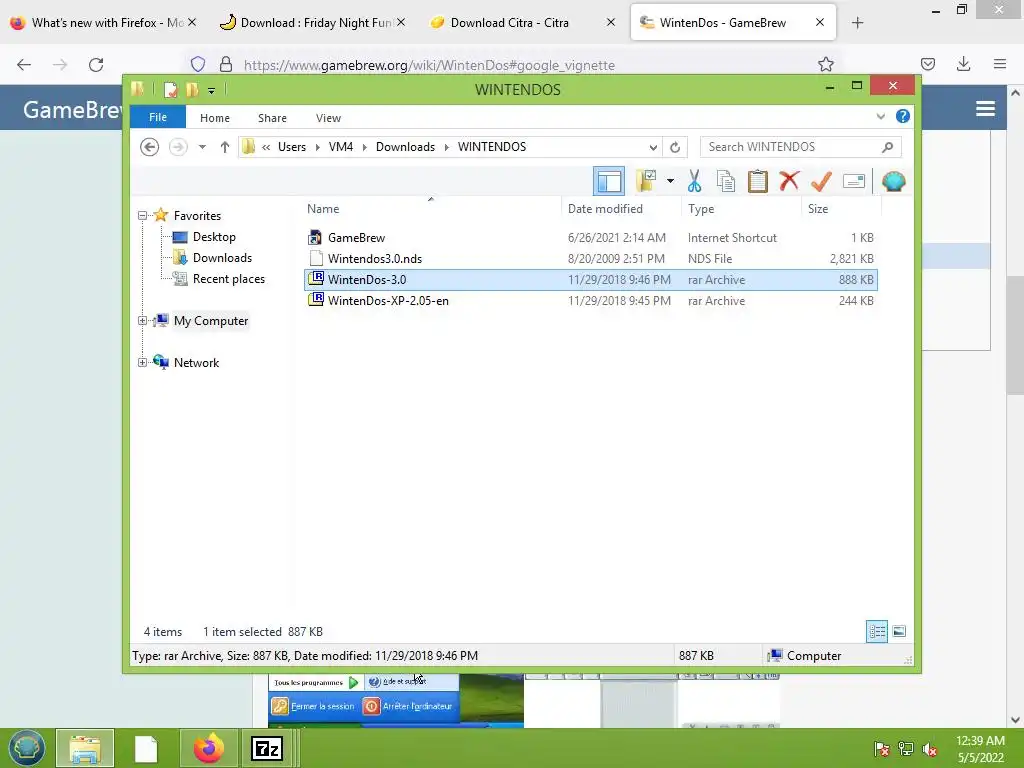This screenshot has width=1024, height=768.
Task: Open a new Firefox tab
Action: pos(857,23)
